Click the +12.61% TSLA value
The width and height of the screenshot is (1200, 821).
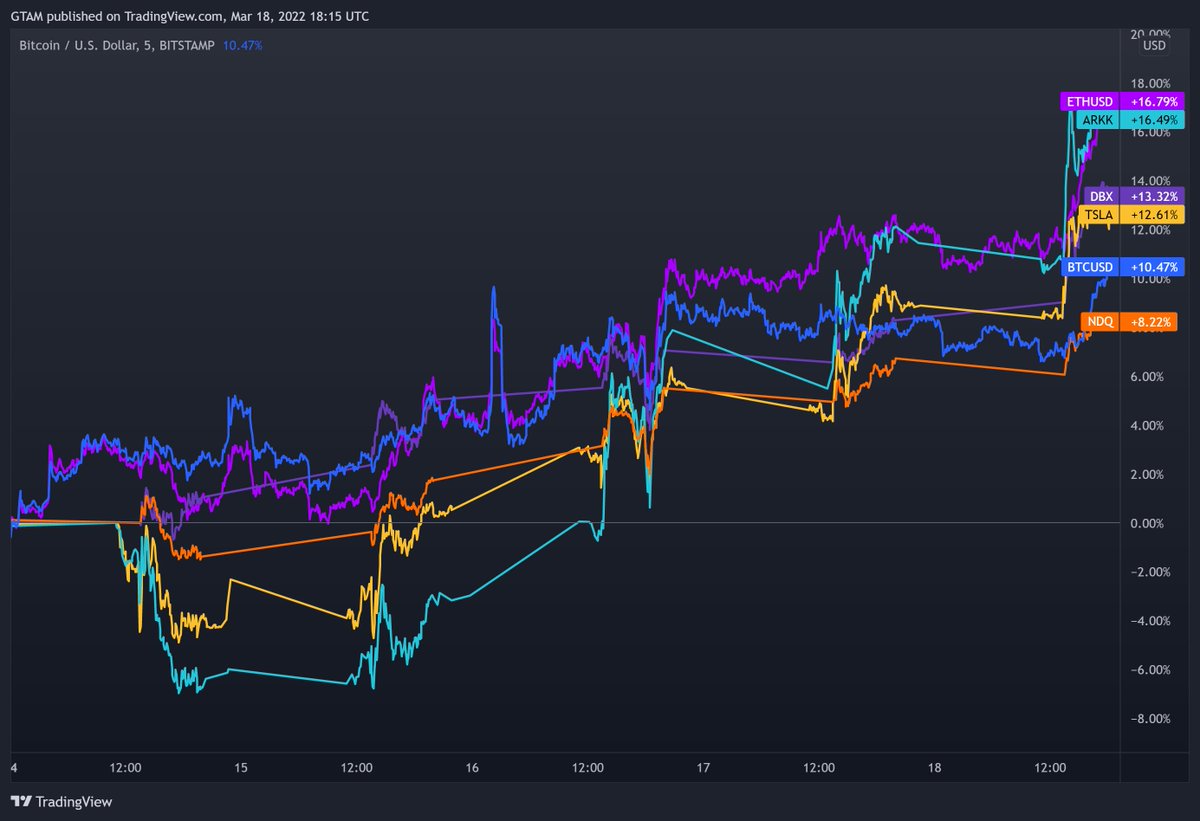[x=1153, y=213]
